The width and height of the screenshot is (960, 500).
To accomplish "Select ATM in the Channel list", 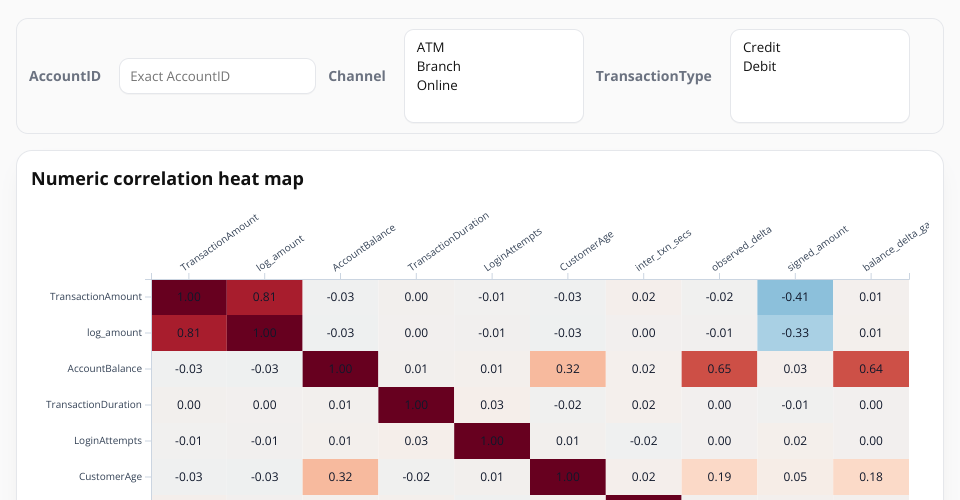I will [x=431, y=47].
